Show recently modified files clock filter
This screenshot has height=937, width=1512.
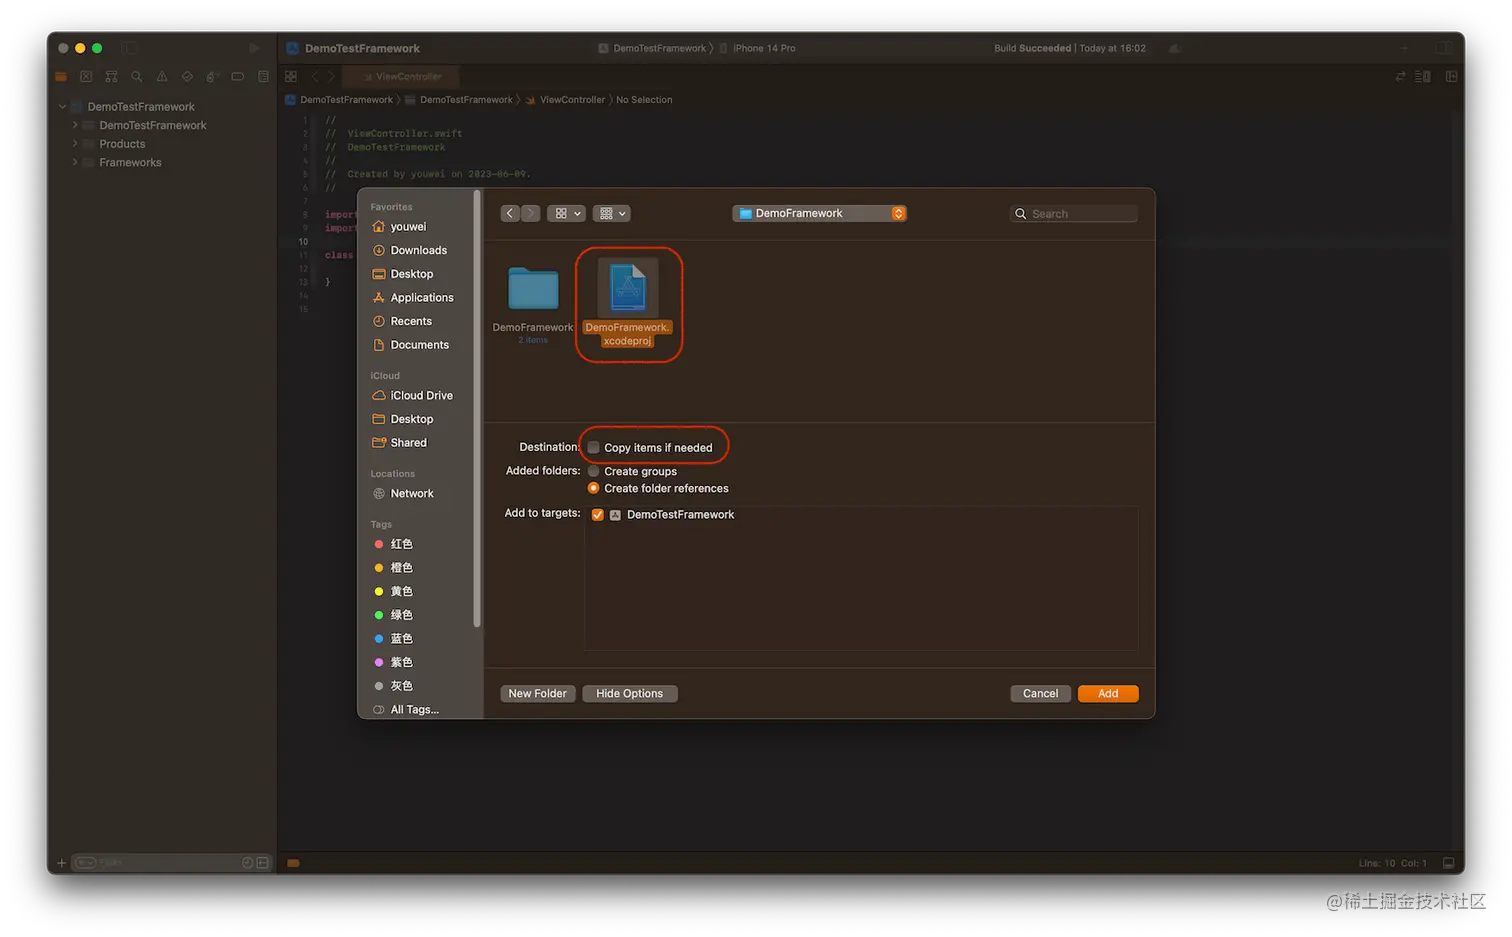pyautogui.click(x=247, y=863)
